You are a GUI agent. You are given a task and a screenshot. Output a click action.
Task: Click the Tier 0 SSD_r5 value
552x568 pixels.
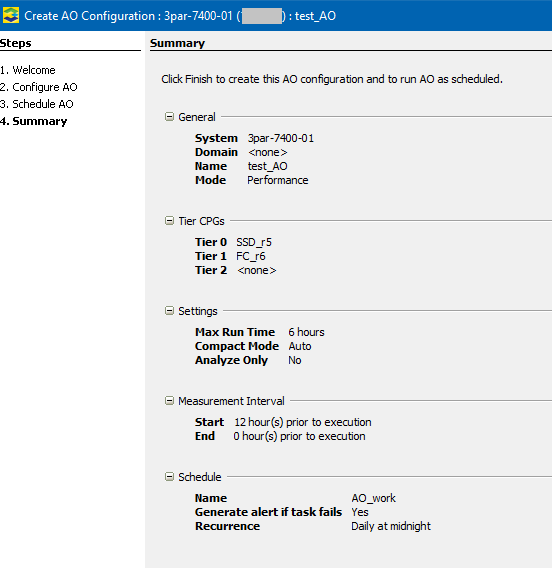click(254, 242)
